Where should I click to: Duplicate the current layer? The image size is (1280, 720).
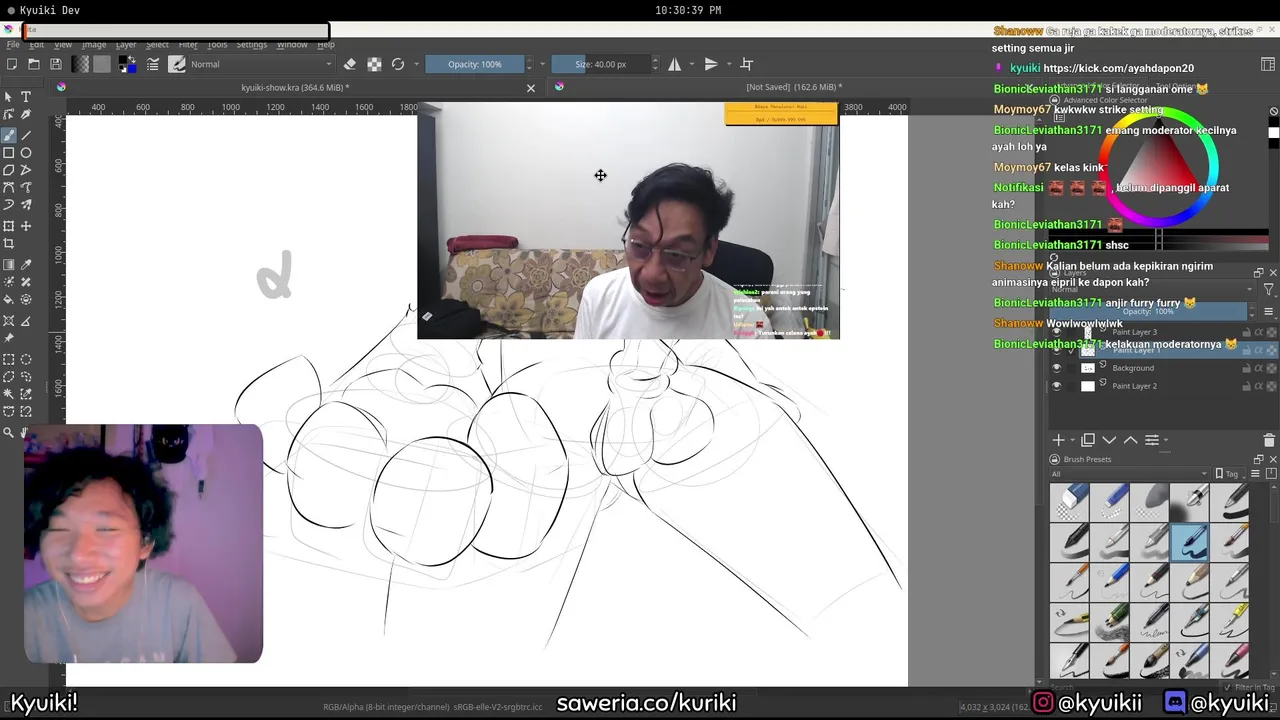(x=1088, y=440)
